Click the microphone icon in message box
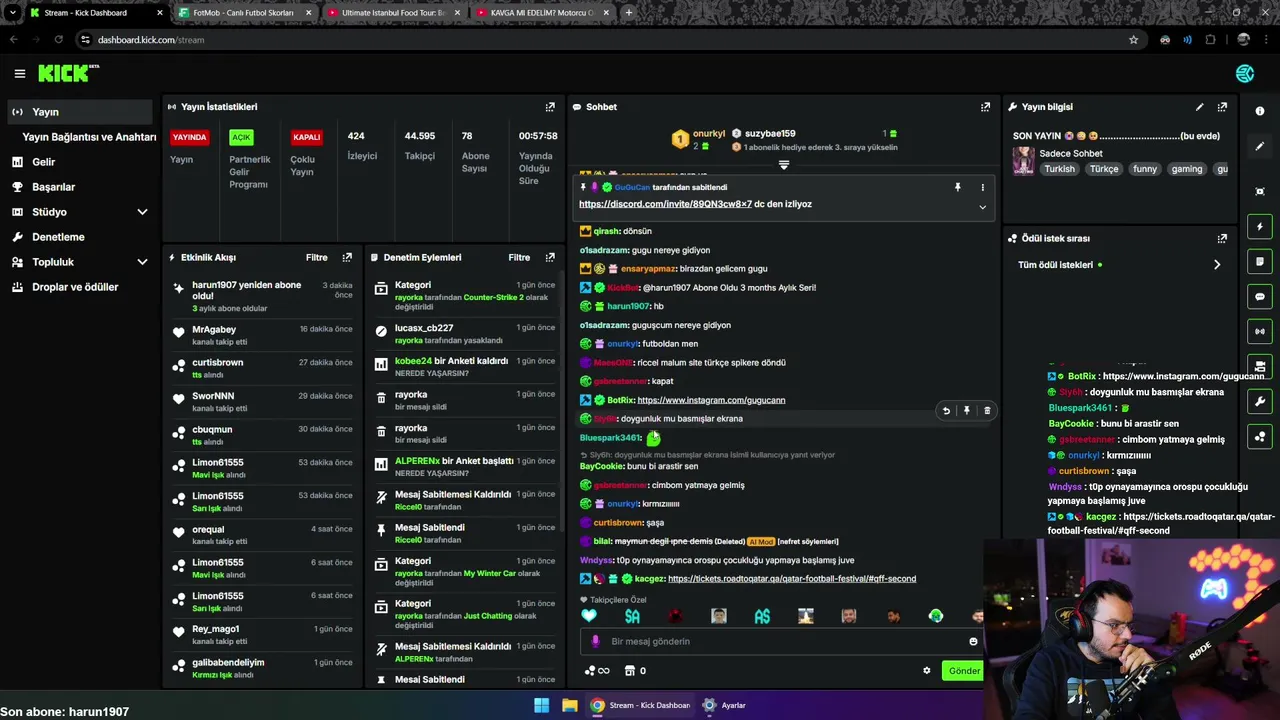This screenshot has width=1280, height=720. point(595,641)
